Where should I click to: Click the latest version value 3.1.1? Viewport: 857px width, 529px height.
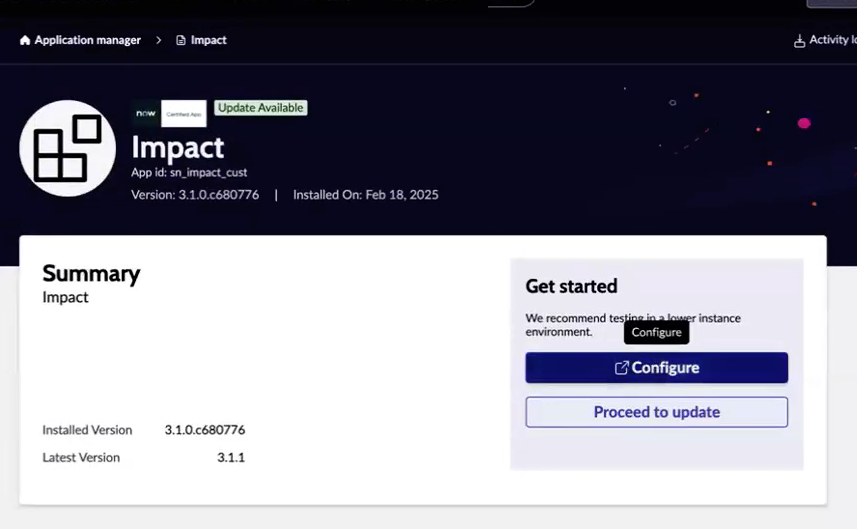click(x=231, y=457)
